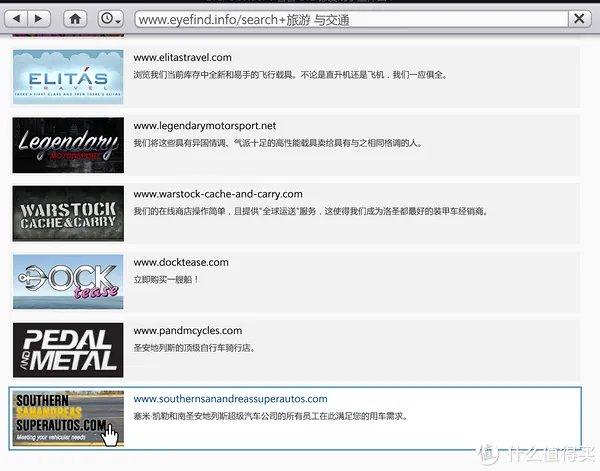Open the Dock Tease logo thumbnail
The width and height of the screenshot is (600, 471).
pyautogui.click(x=68, y=282)
